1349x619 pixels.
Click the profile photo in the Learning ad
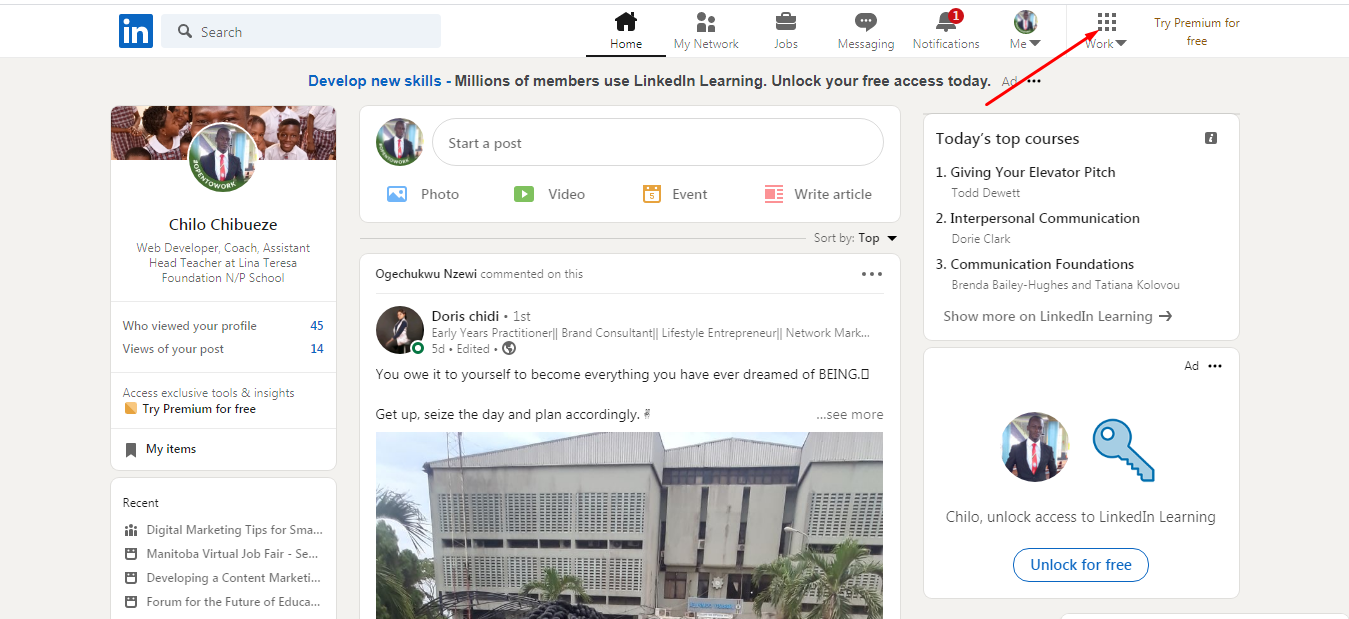point(1035,447)
